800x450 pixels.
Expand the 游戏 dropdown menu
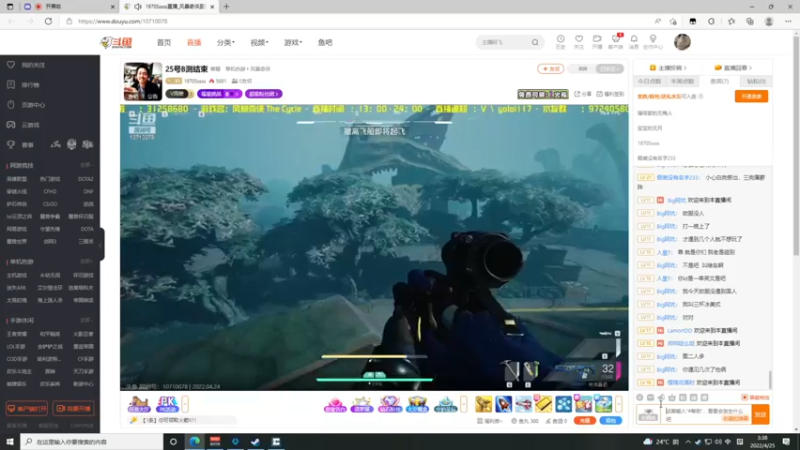293,42
